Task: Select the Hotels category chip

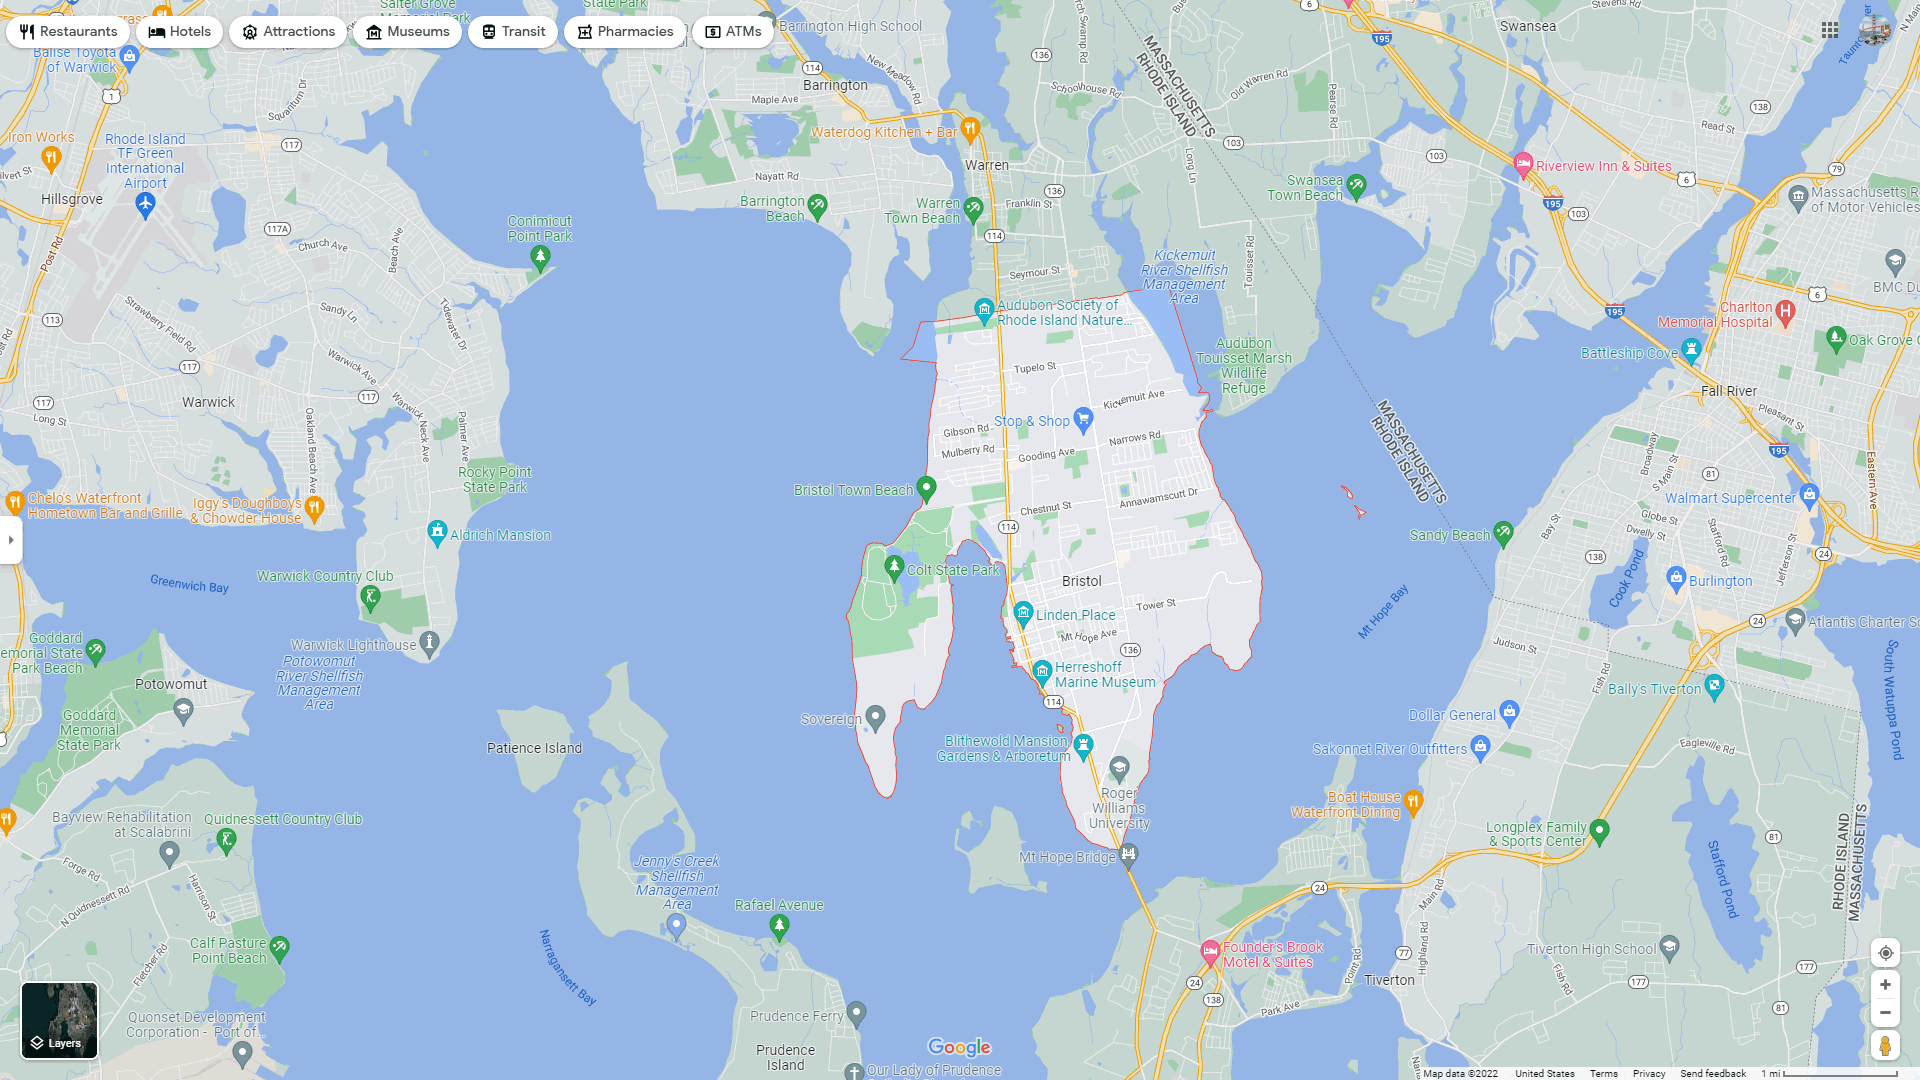Action: point(180,32)
